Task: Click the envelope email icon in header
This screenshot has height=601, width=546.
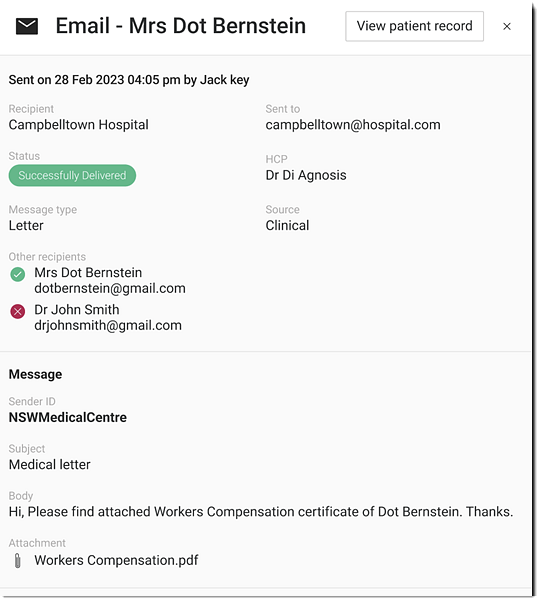Action: (x=27, y=26)
